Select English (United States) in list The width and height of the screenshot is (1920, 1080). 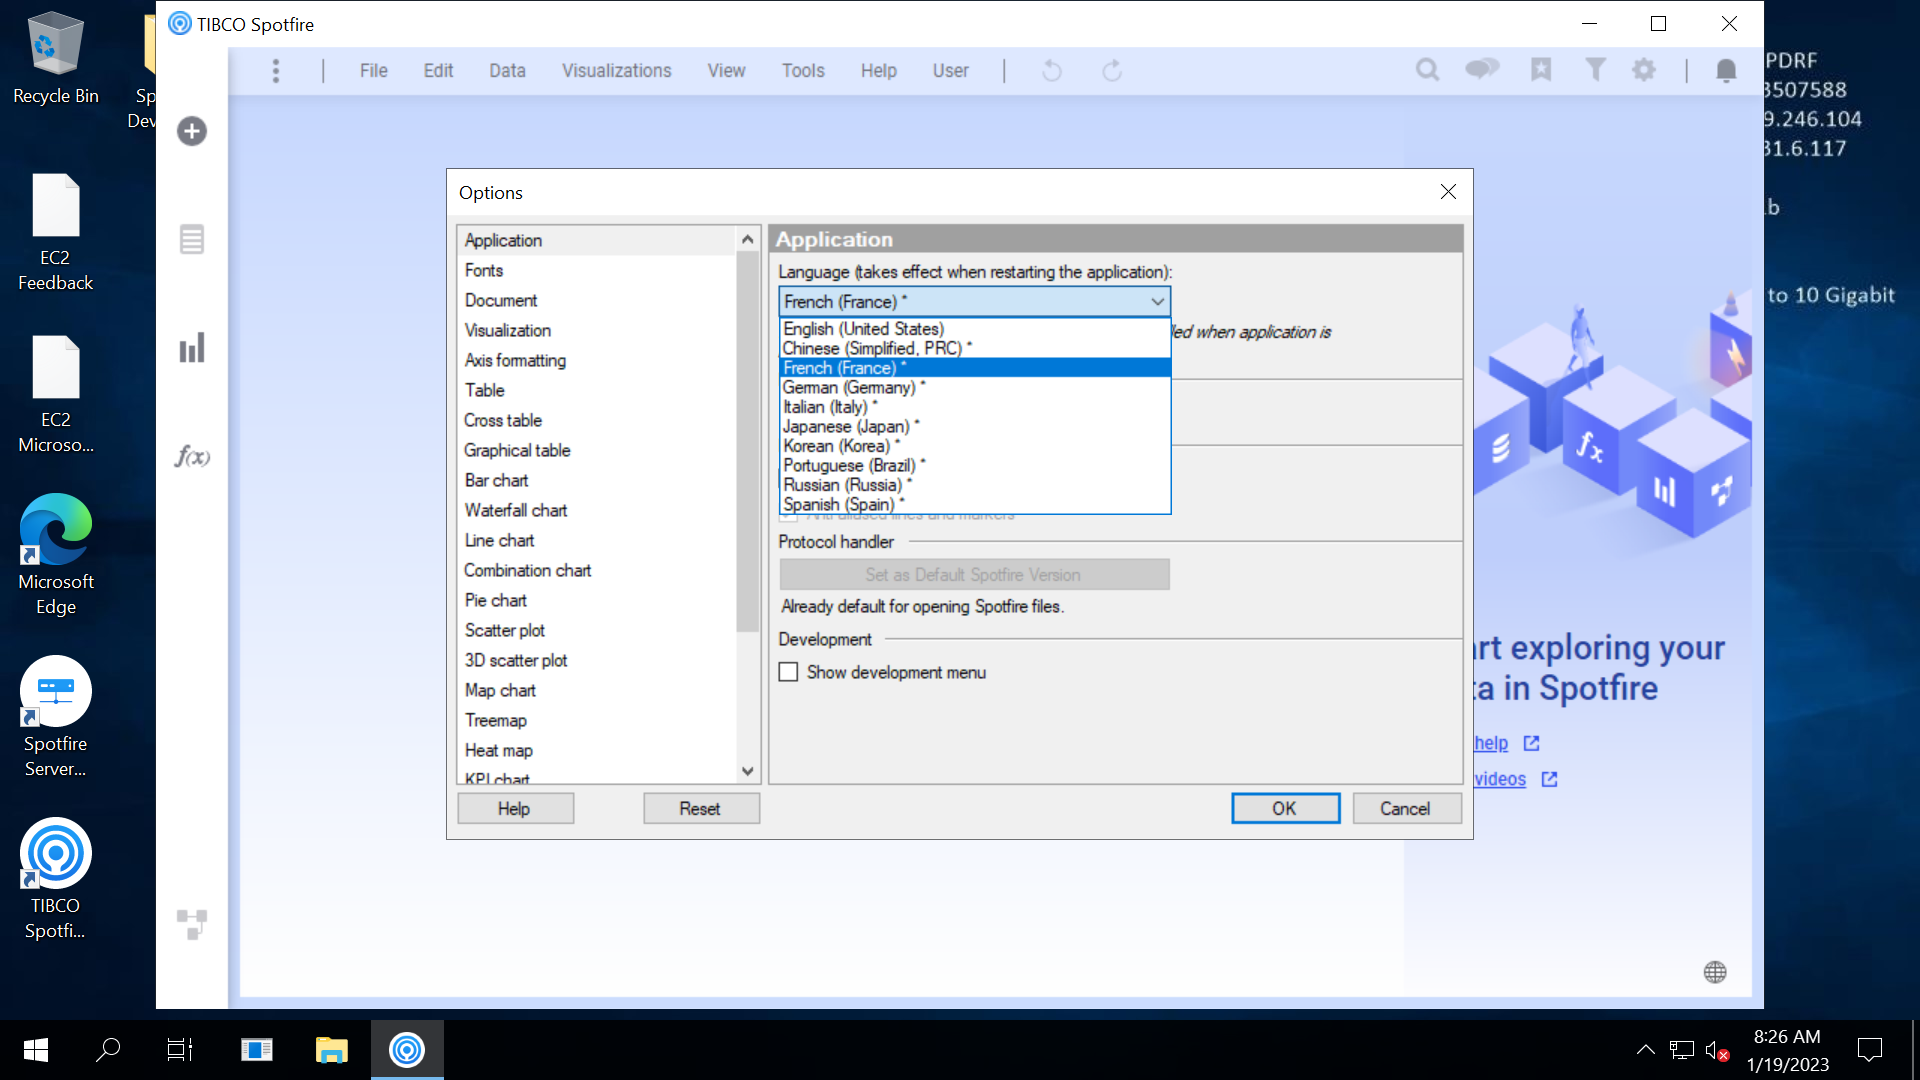pos(863,329)
